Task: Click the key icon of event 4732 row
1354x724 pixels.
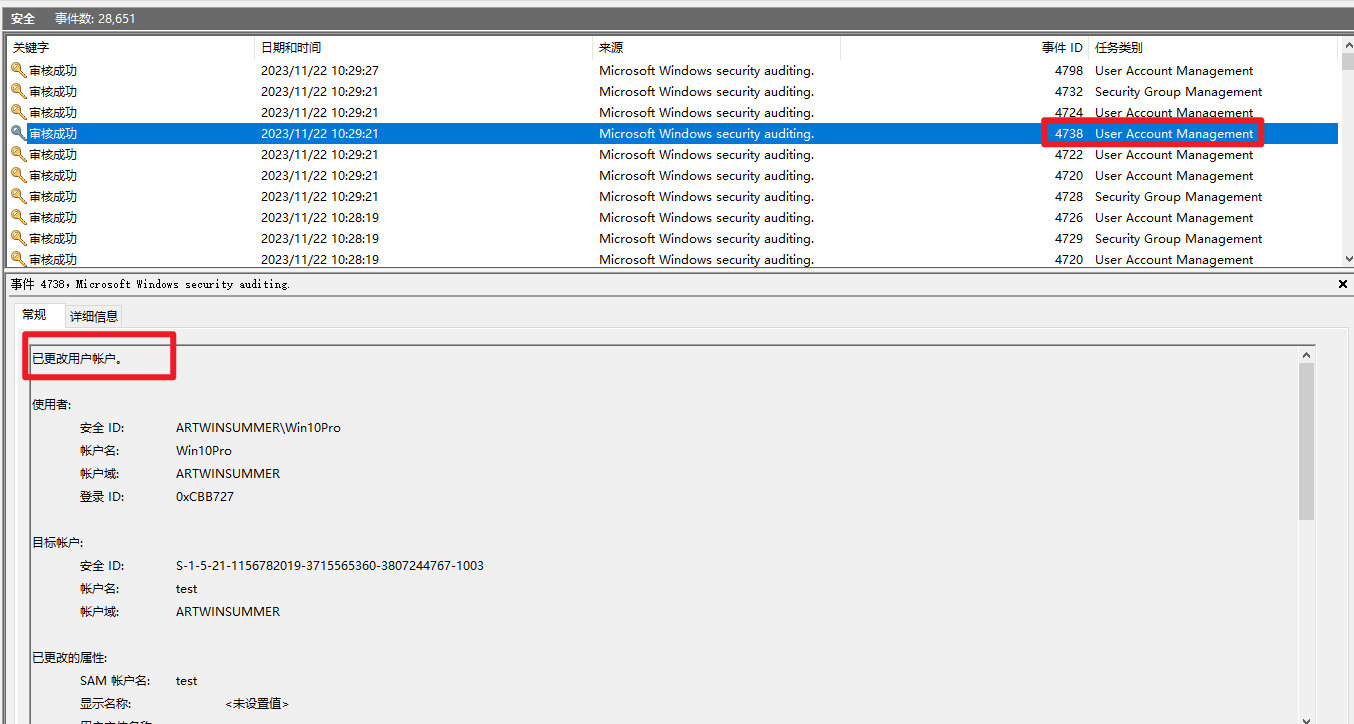Action: click(x=18, y=92)
